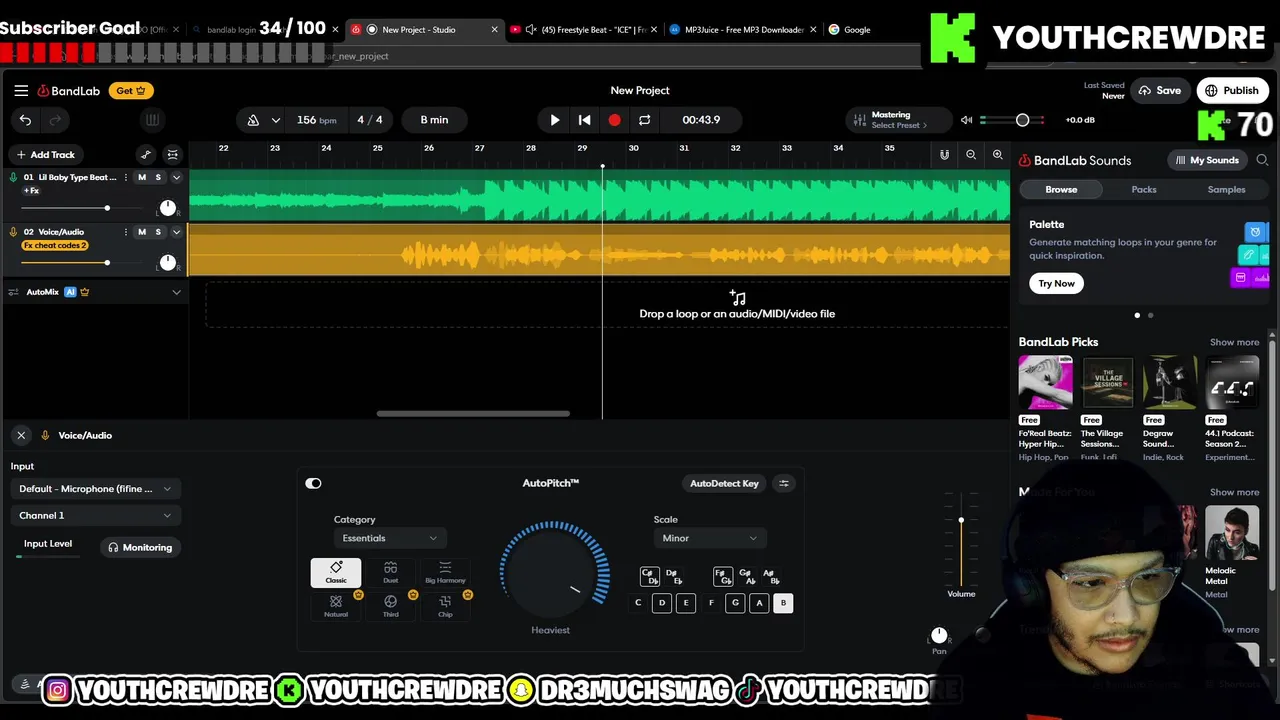The width and height of the screenshot is (1280, 720).
Task: Toggle the snap-to-grid magnet icon
Action: coord(944,155)
